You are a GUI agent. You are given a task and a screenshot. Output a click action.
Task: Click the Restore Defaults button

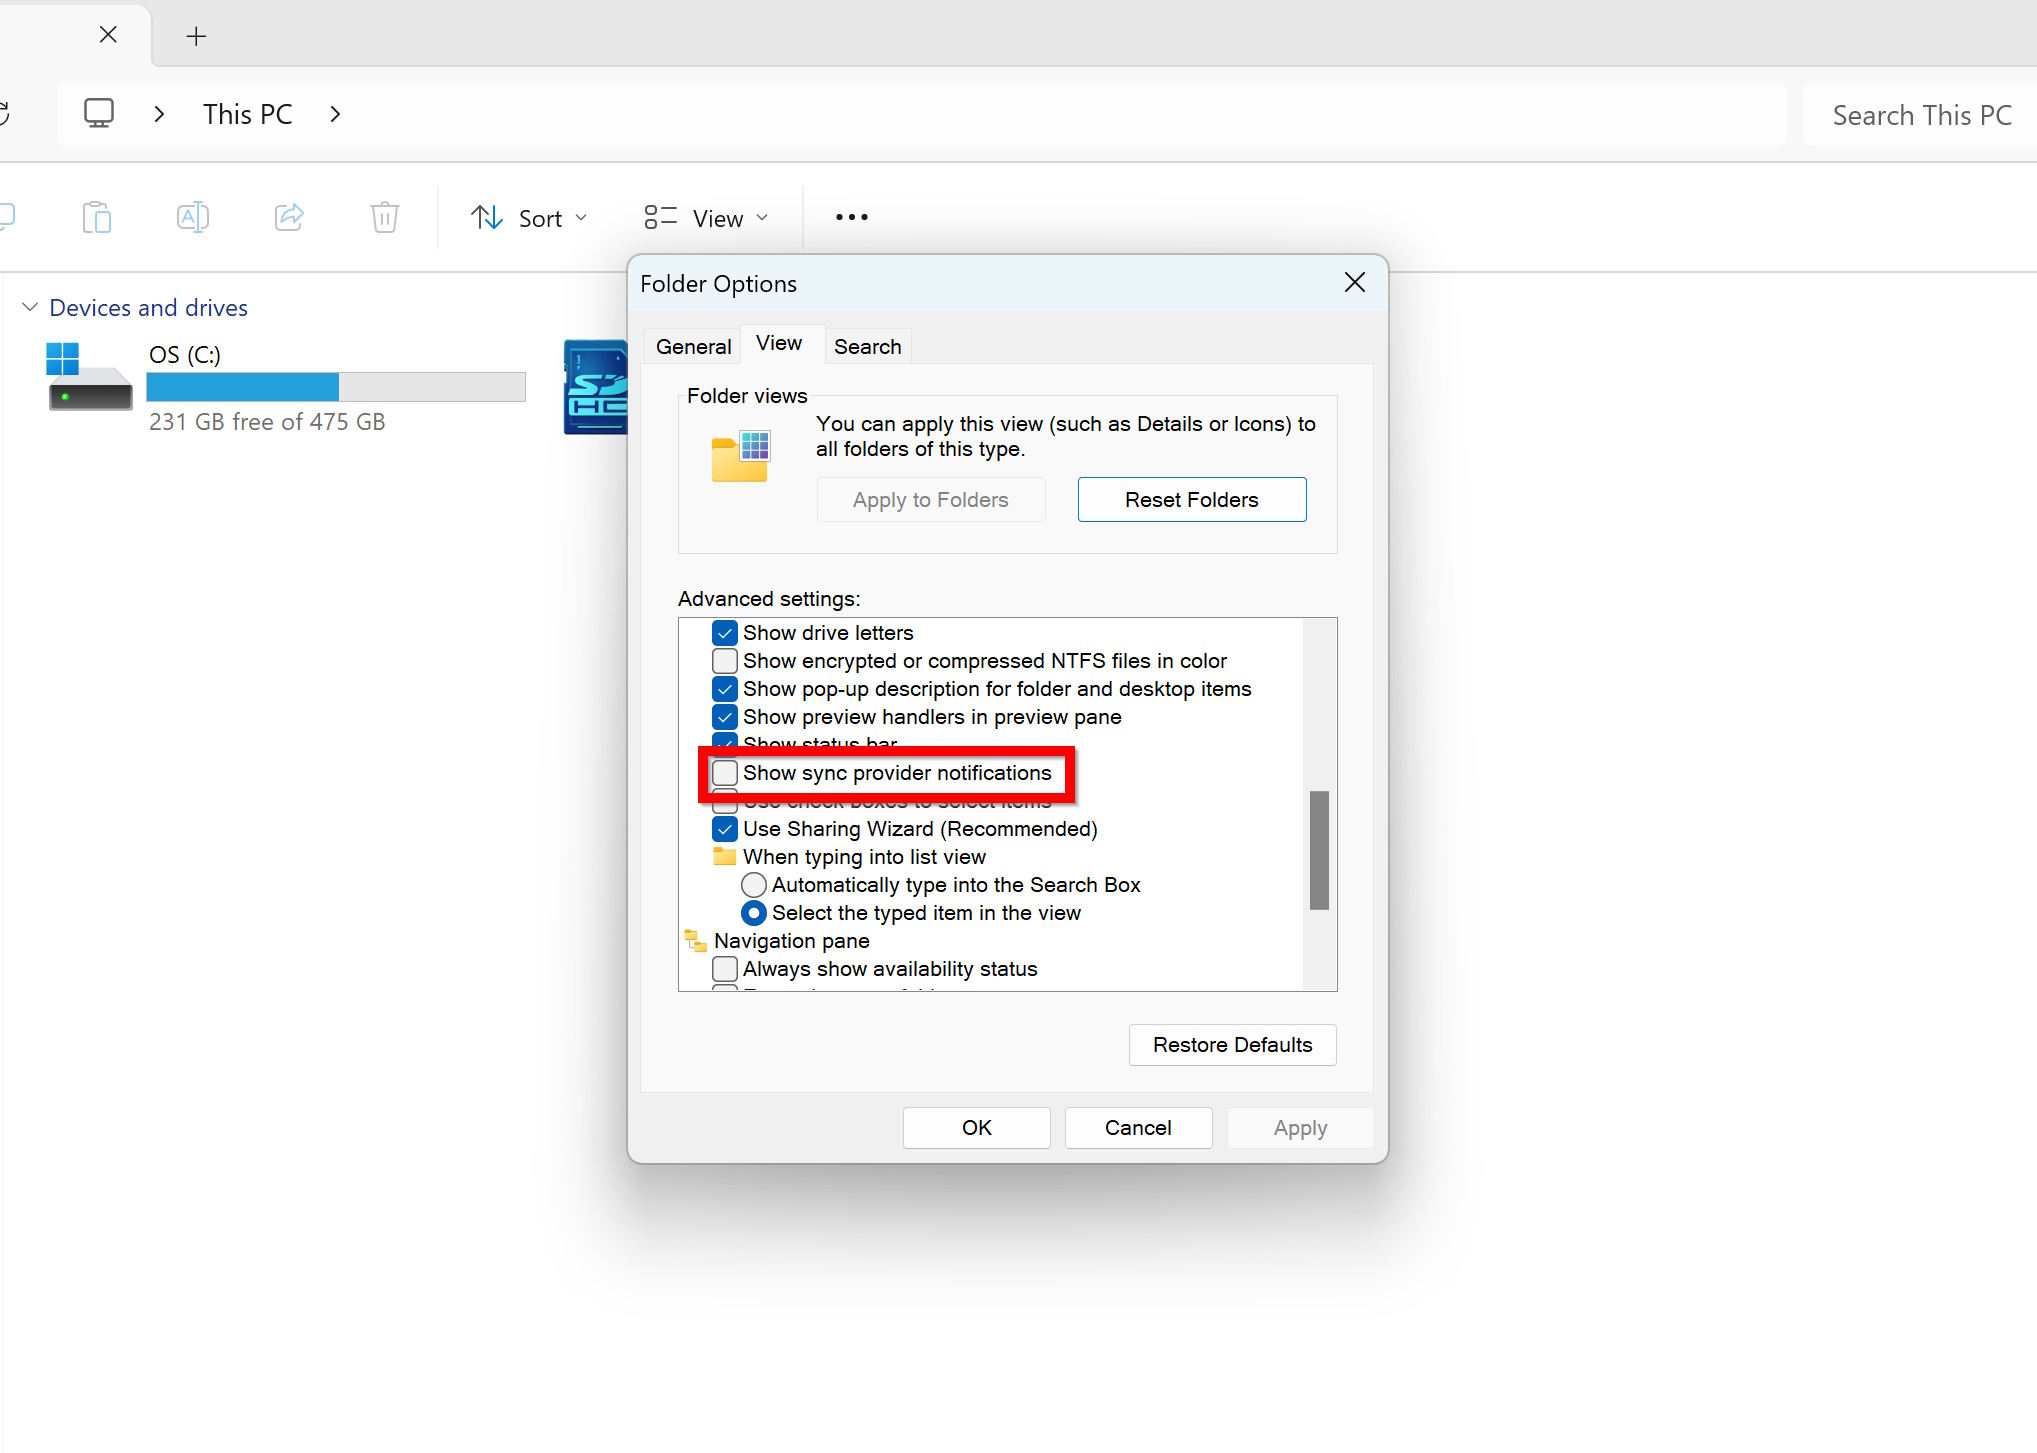(1232, 1045)
